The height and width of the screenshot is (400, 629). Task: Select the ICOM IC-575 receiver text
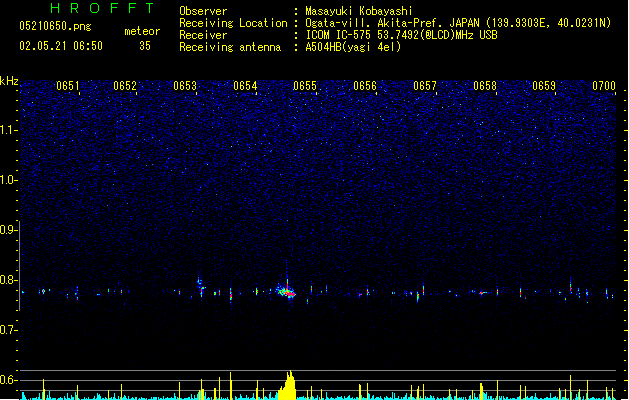tap(401, 35)
